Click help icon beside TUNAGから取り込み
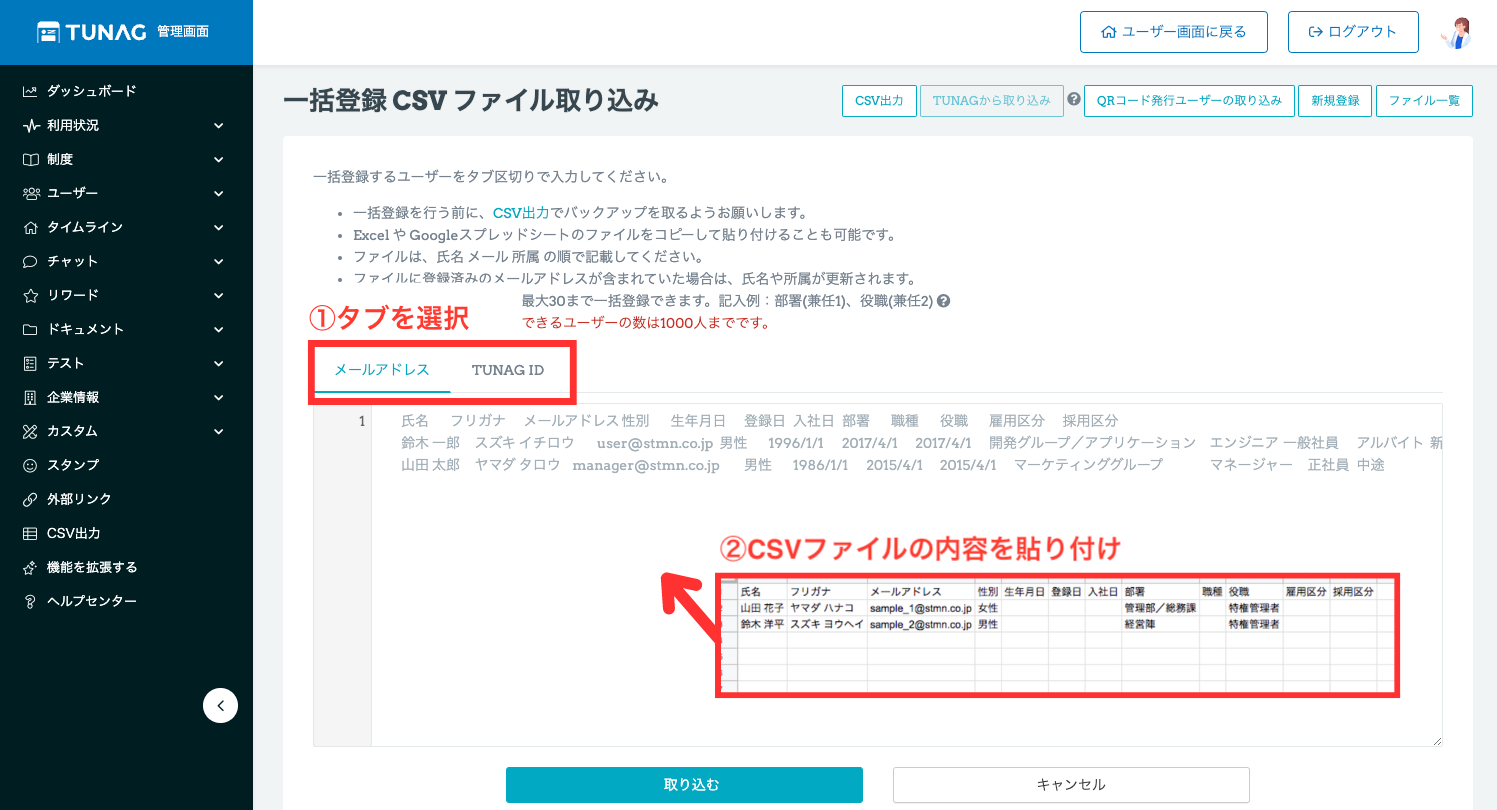1497x810 pixels. (1074, 100)
